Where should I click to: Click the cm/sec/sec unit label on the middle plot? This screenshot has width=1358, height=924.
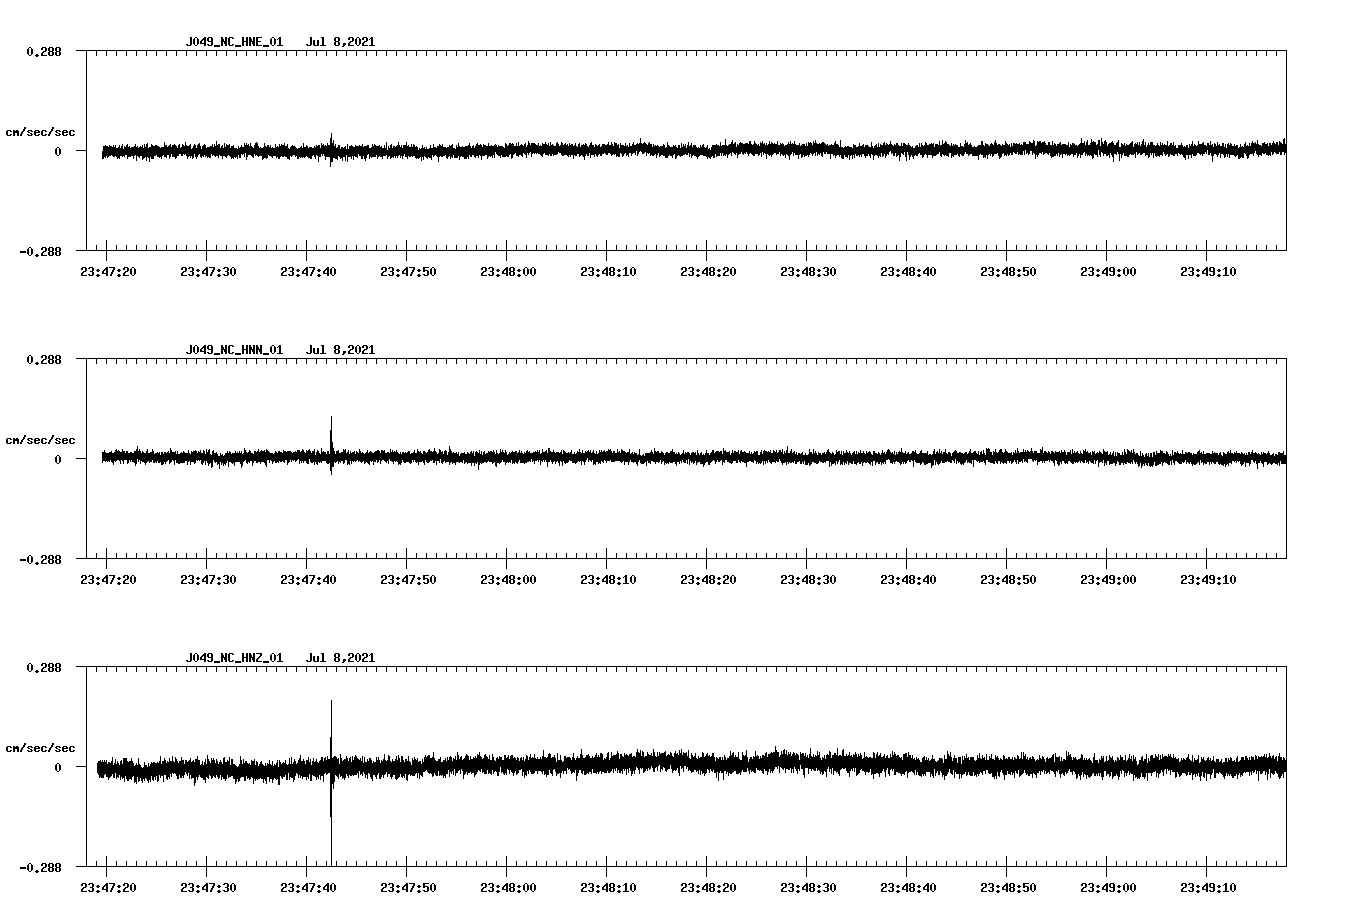tap(40, 439)
